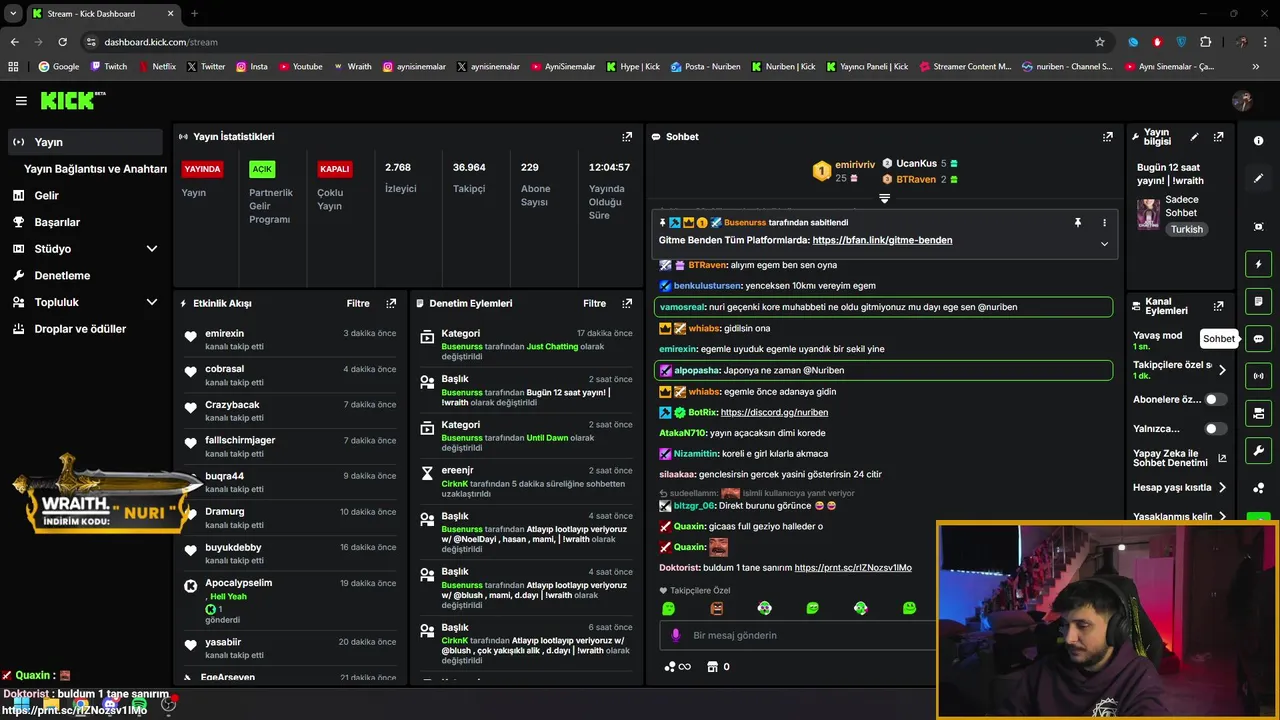Select Yayın in the left sidebar
The width and height of the screenshot is (1280, 720).
point(85,142)
